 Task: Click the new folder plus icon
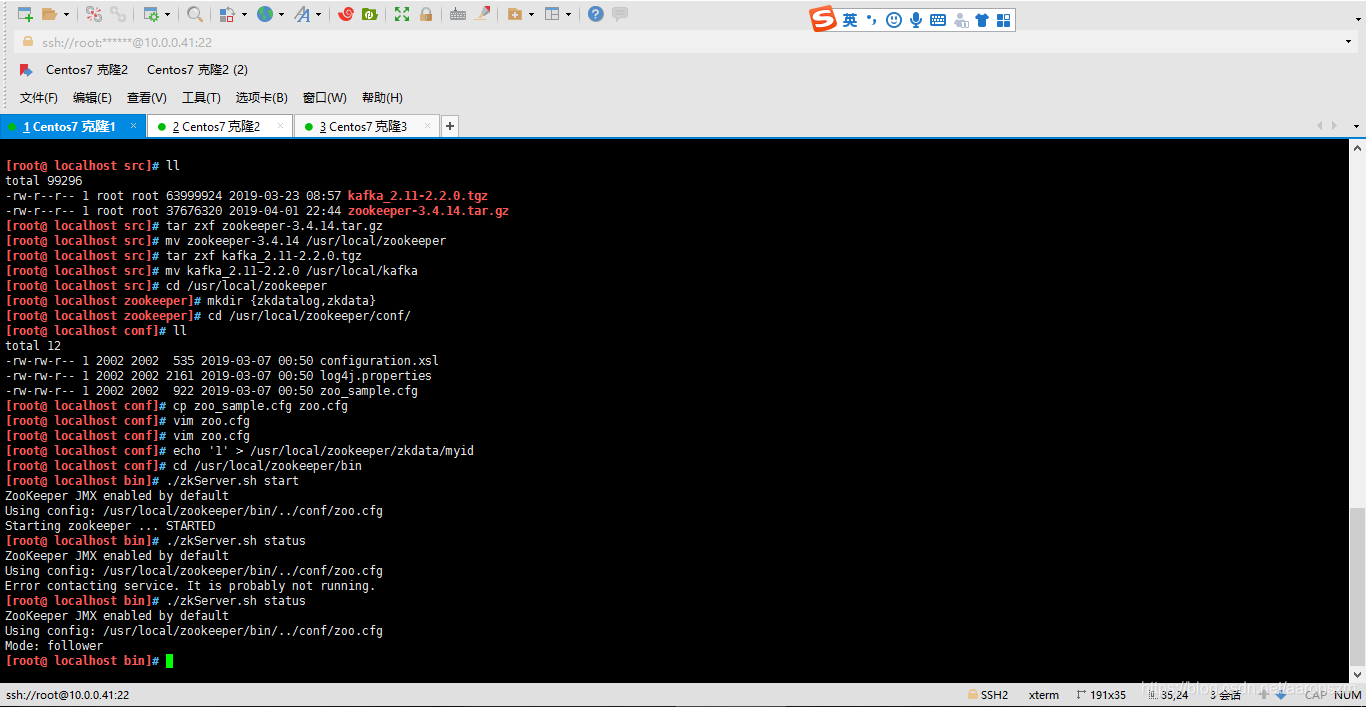tap(515, 14)
